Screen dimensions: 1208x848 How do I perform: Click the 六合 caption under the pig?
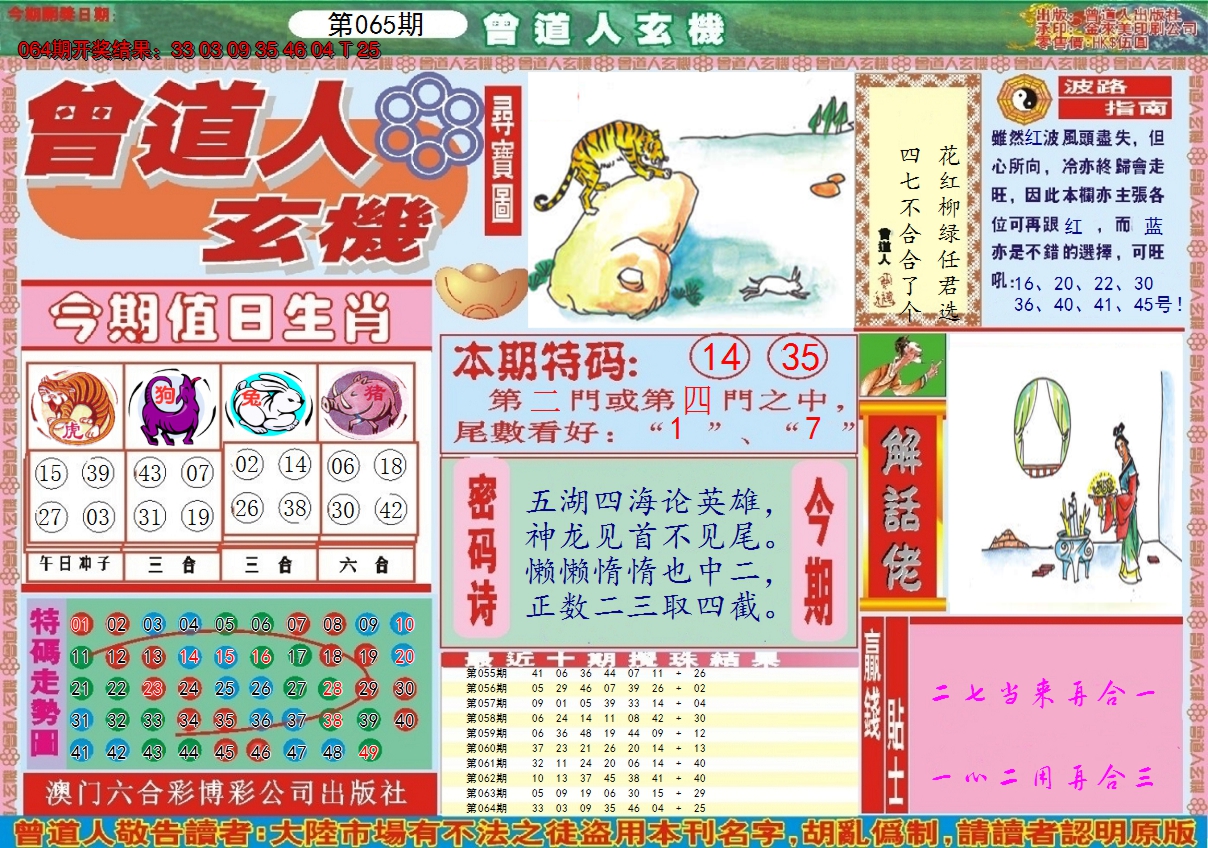point(366,565)
